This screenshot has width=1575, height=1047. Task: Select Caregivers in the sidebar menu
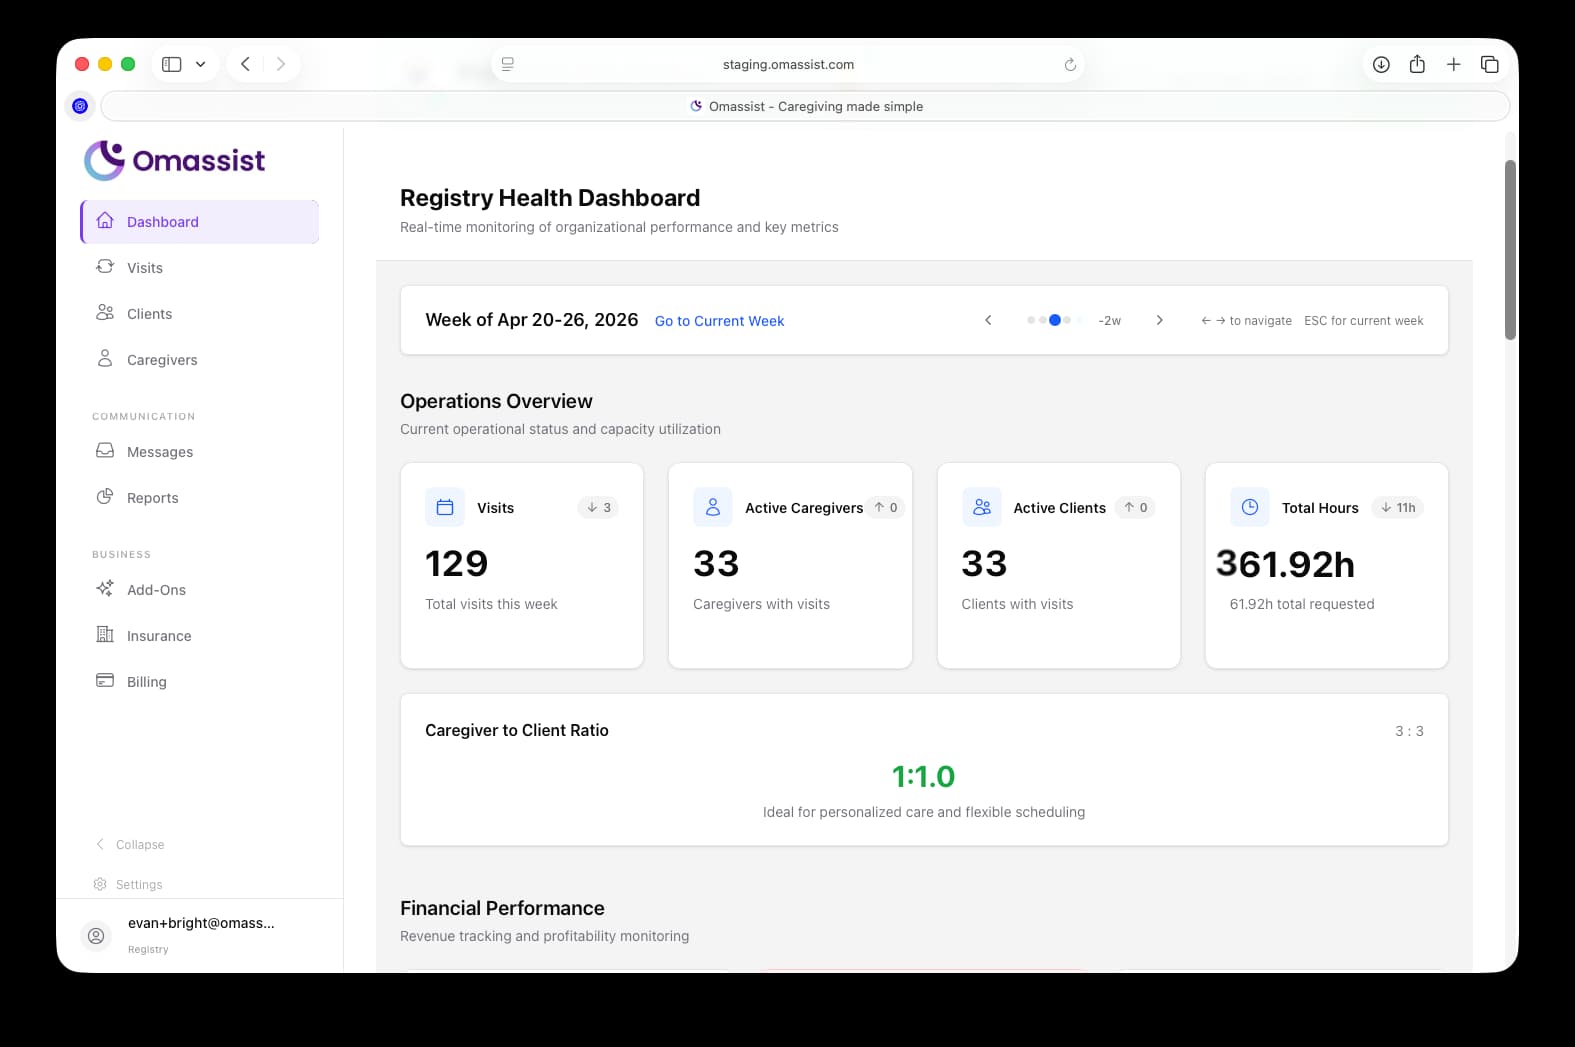pyautogui.click(x=200, y=359)
